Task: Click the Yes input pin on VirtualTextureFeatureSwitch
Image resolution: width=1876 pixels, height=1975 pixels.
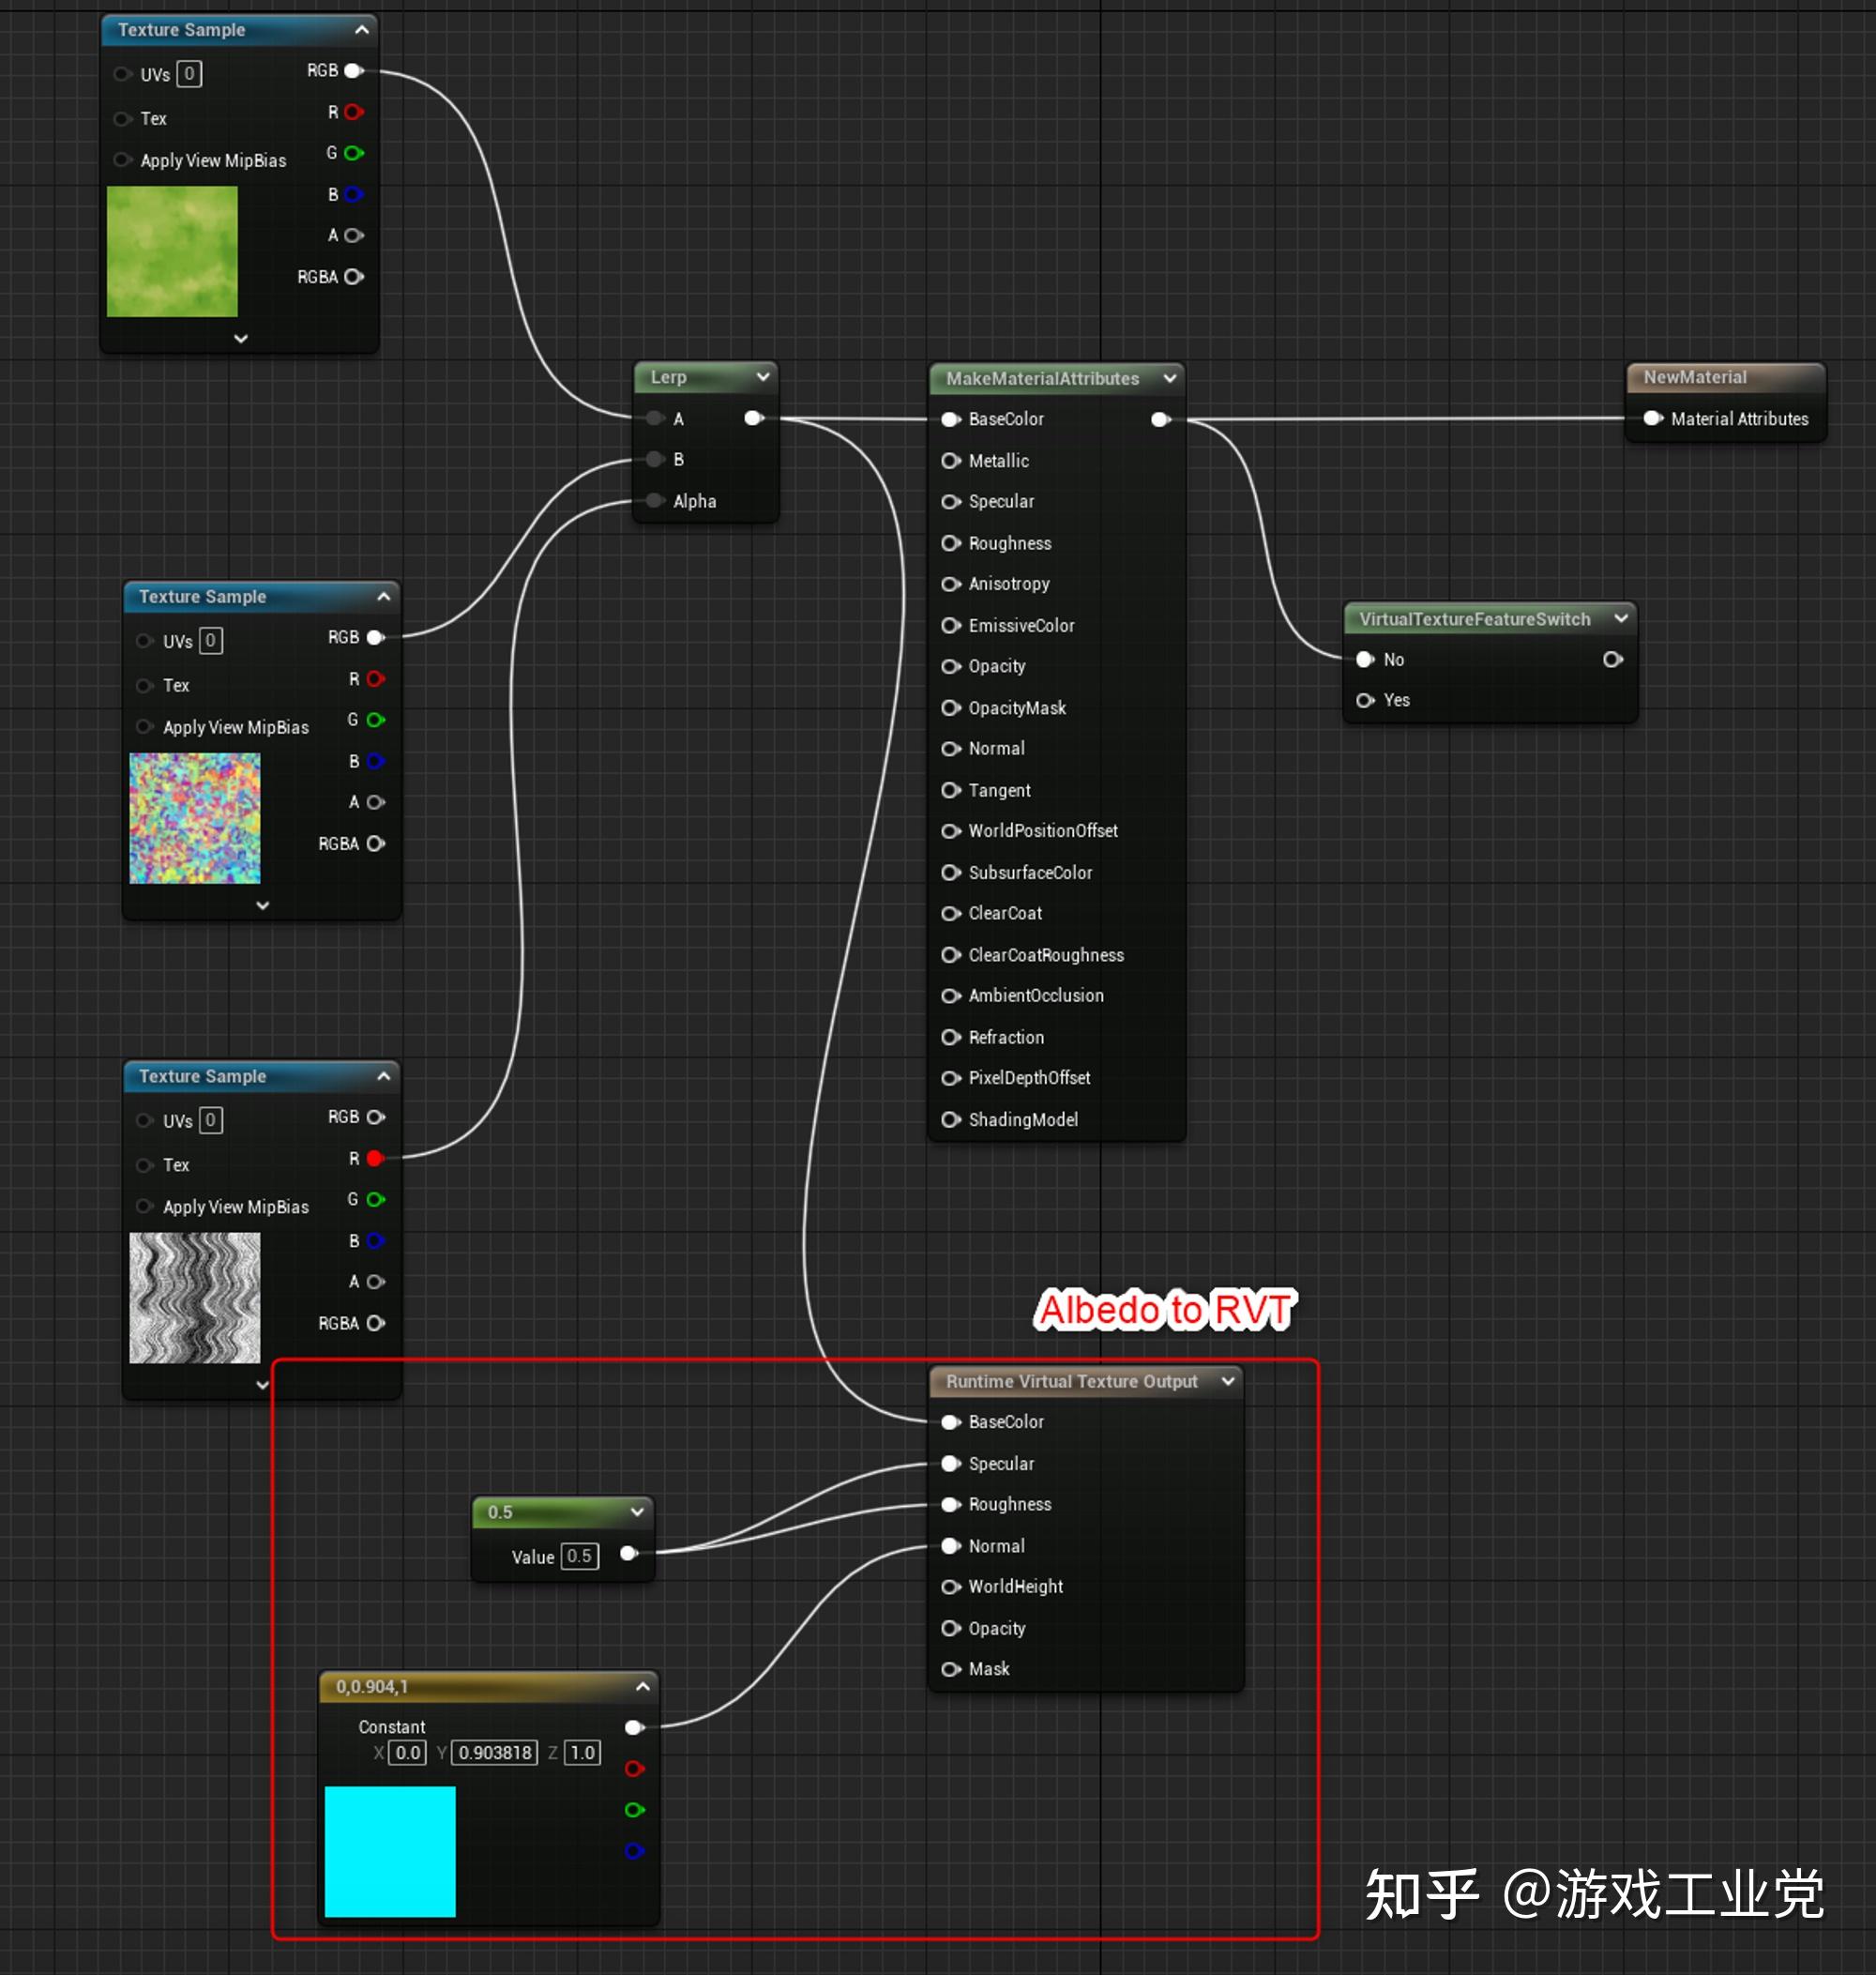Action: (x=1366, y=701)
